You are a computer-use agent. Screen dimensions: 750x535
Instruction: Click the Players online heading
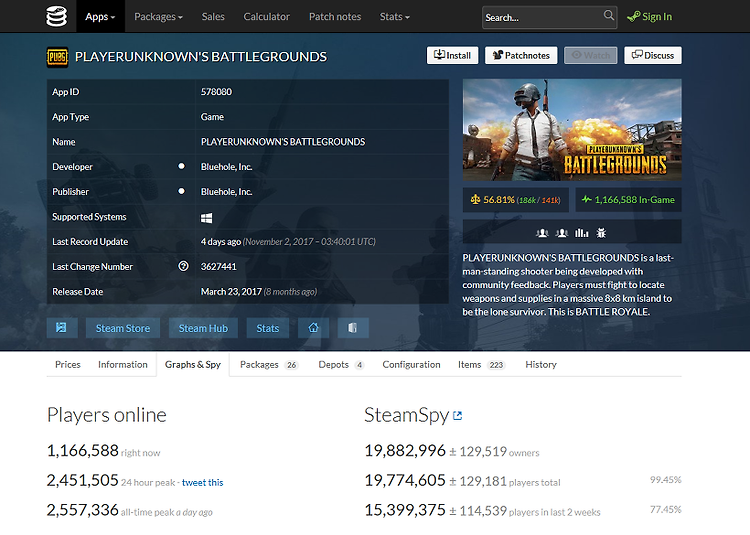tap(107, 415)
